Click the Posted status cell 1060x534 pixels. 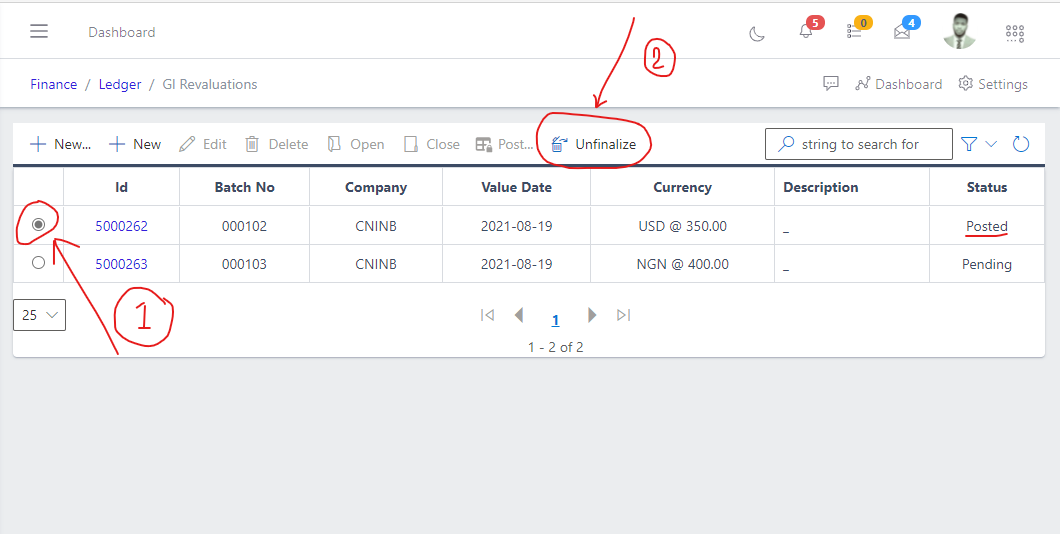point(987,226)
